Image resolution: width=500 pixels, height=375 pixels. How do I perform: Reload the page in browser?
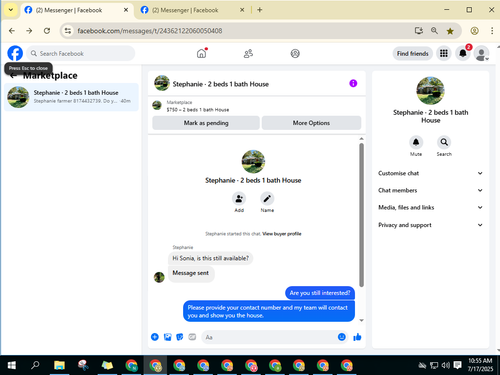point(47,31)
